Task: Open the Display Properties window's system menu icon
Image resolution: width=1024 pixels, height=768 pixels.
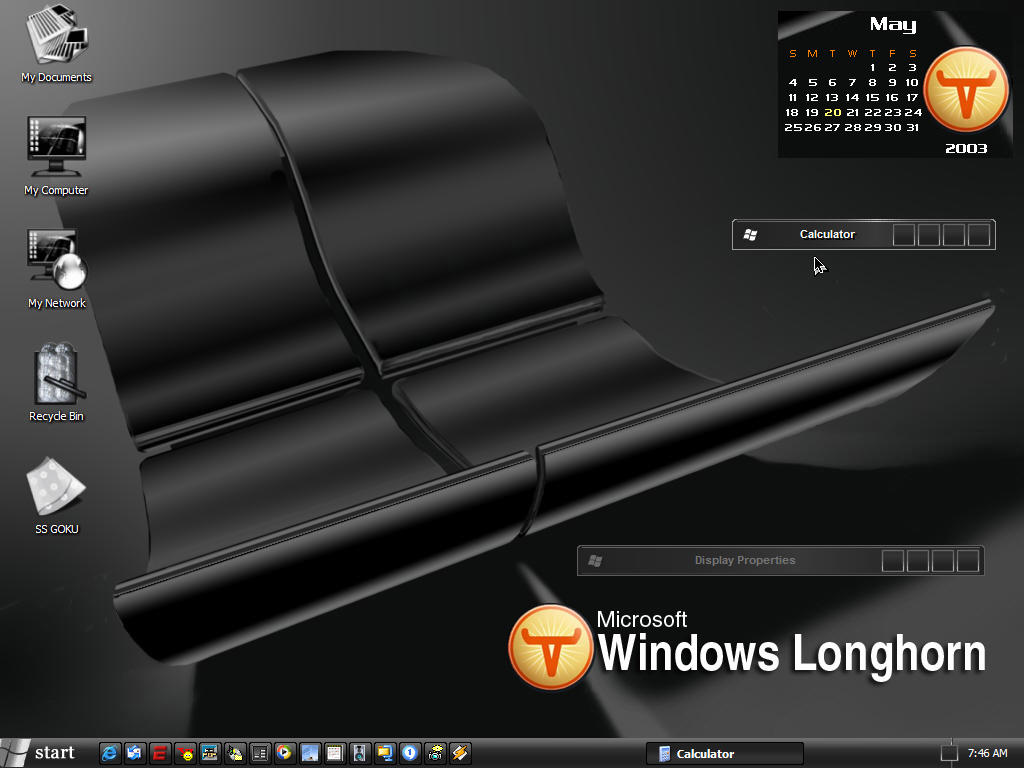Action: pyautogui.click(x=595, y=560)
